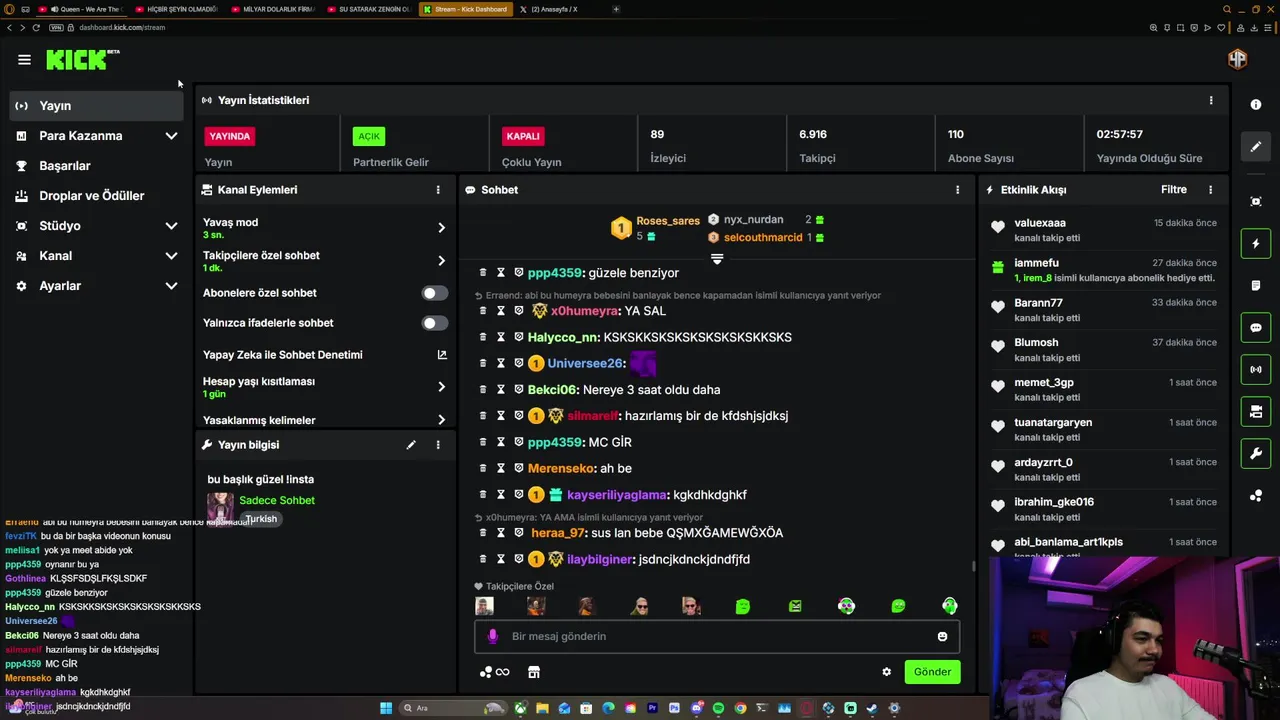Viewport: 1280px width, 720px height.
Task: Open the Filtre option in Etkinlik Akışı
Action: point(1174,190)
